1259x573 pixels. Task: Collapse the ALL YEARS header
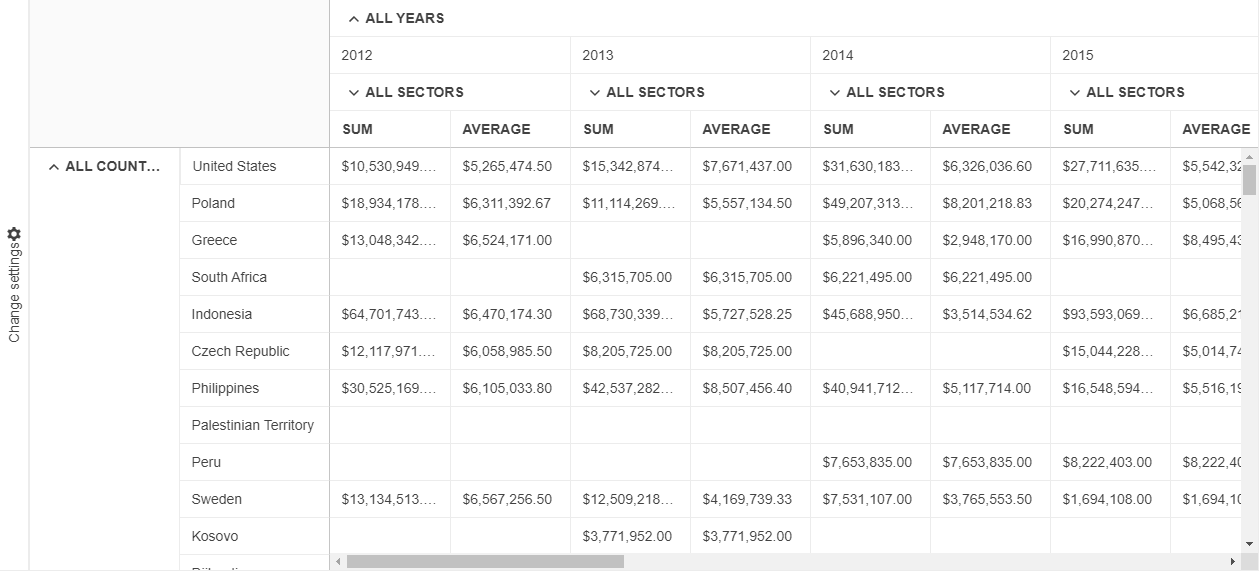coord(354,19)
